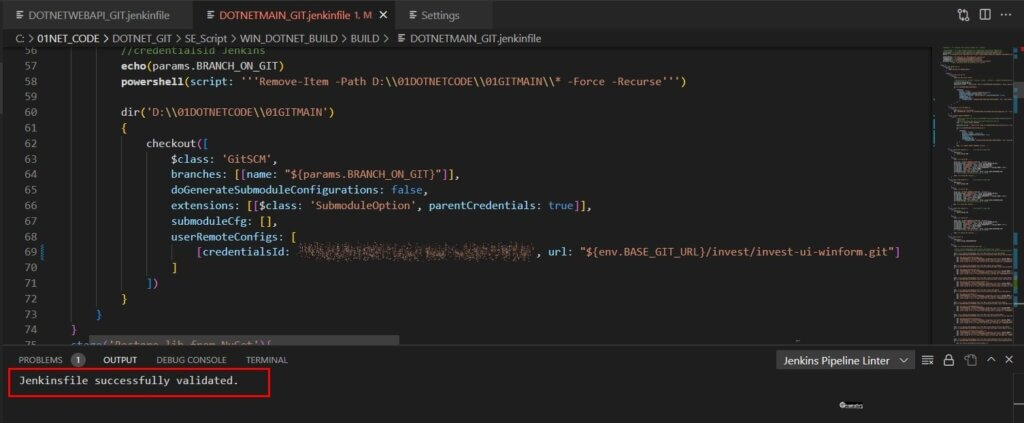This screenshot has width=1024, height=423.
Task: Open the Jenkins Pipeline Linter channel dropdown
Action: pos(844,360)
